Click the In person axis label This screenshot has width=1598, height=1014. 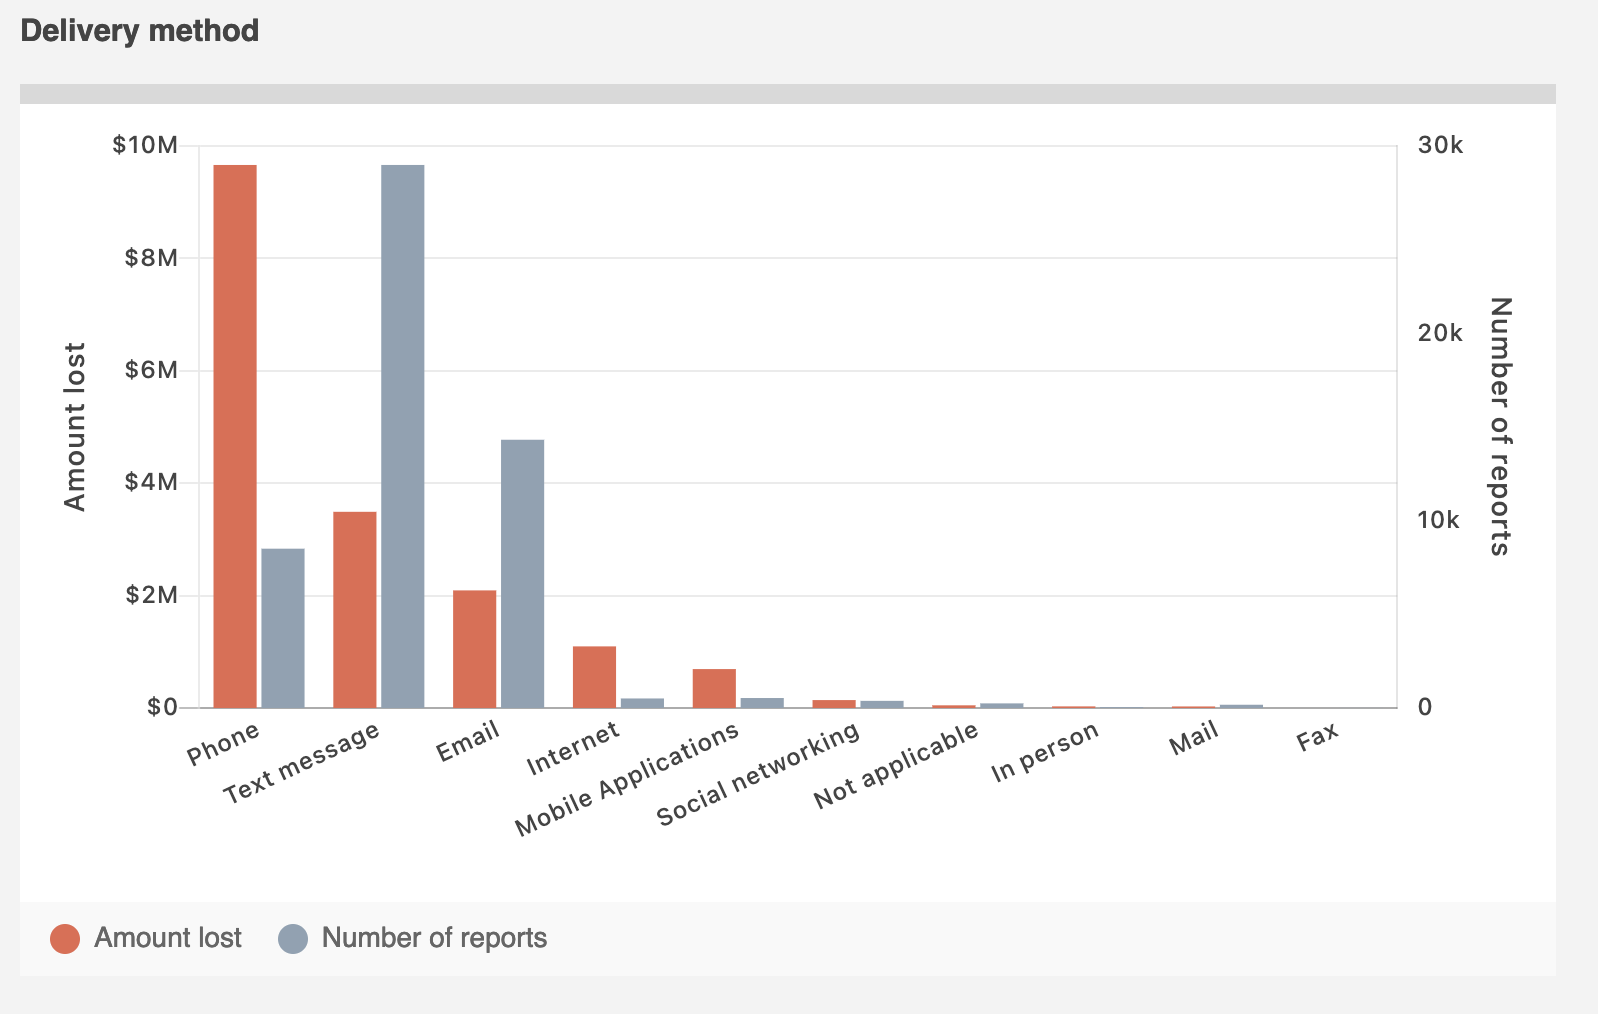1045,751
